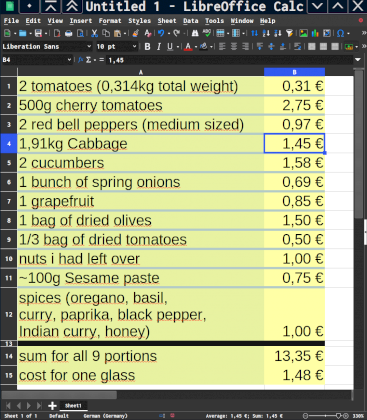Click the Undo arrow
Viewport: 367px width, 420px height.
point(161,33)
